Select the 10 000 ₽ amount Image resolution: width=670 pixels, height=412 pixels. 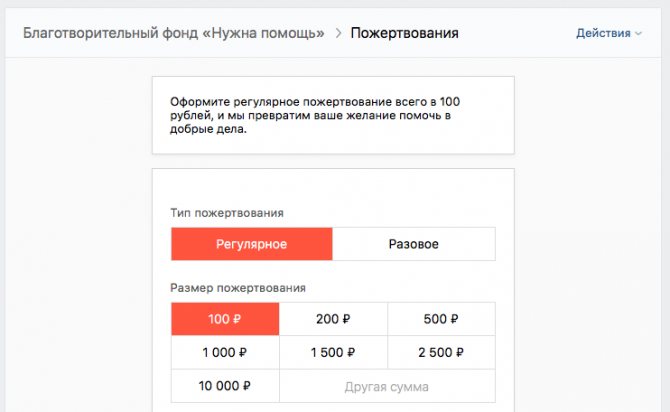click(225, 386)
